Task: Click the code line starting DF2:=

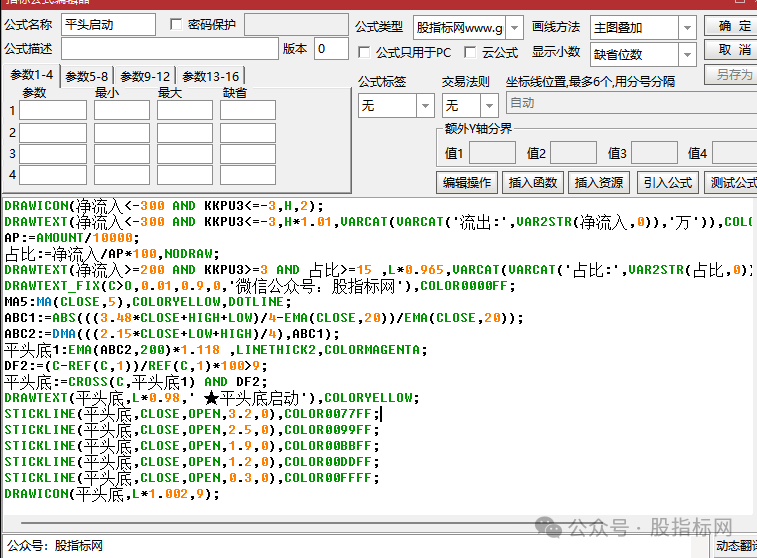Action: (136, 366)
